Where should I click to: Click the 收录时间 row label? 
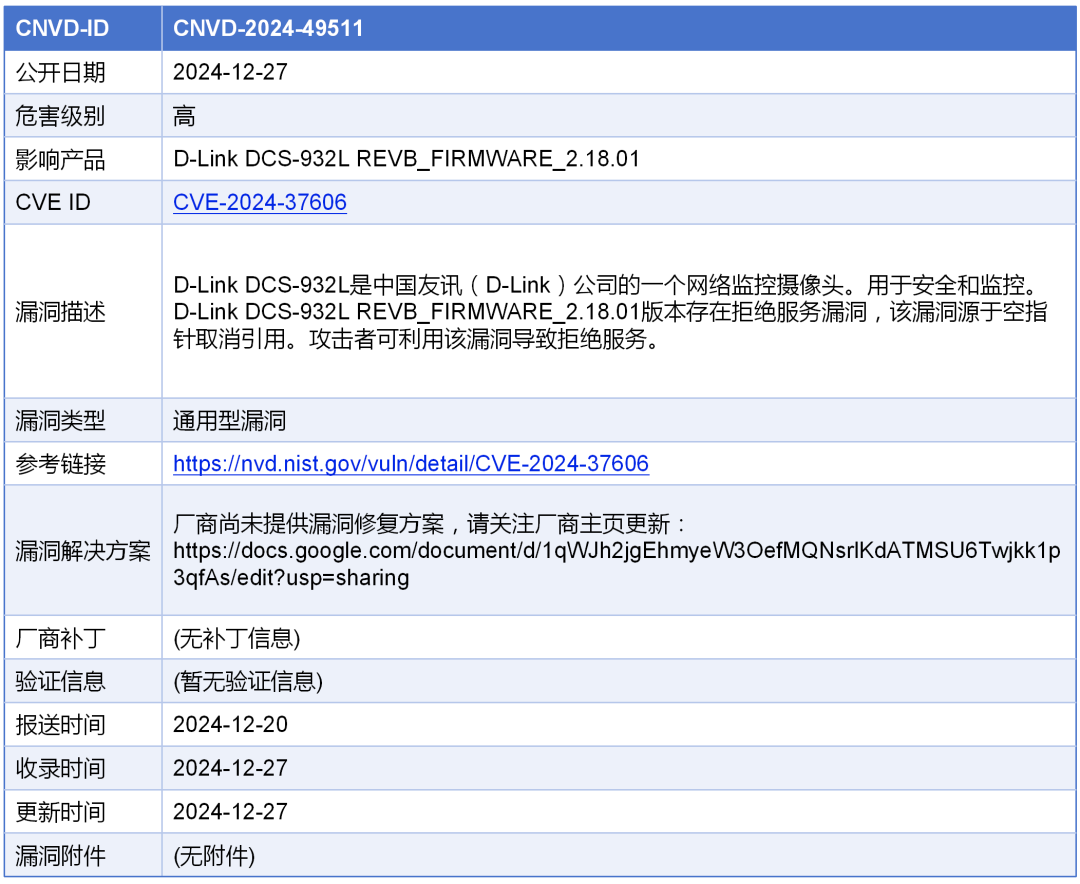click(x=61, y=768)
